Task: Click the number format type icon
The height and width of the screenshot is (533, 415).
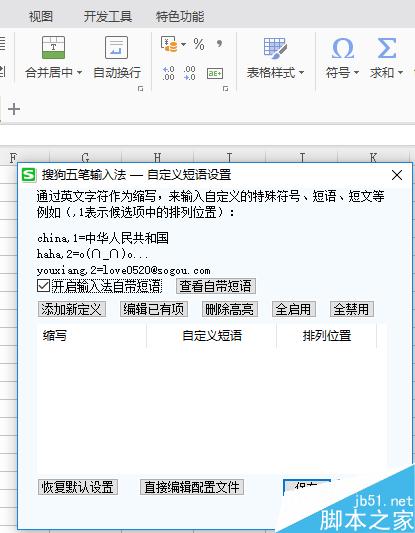Action: pos(215,73)
